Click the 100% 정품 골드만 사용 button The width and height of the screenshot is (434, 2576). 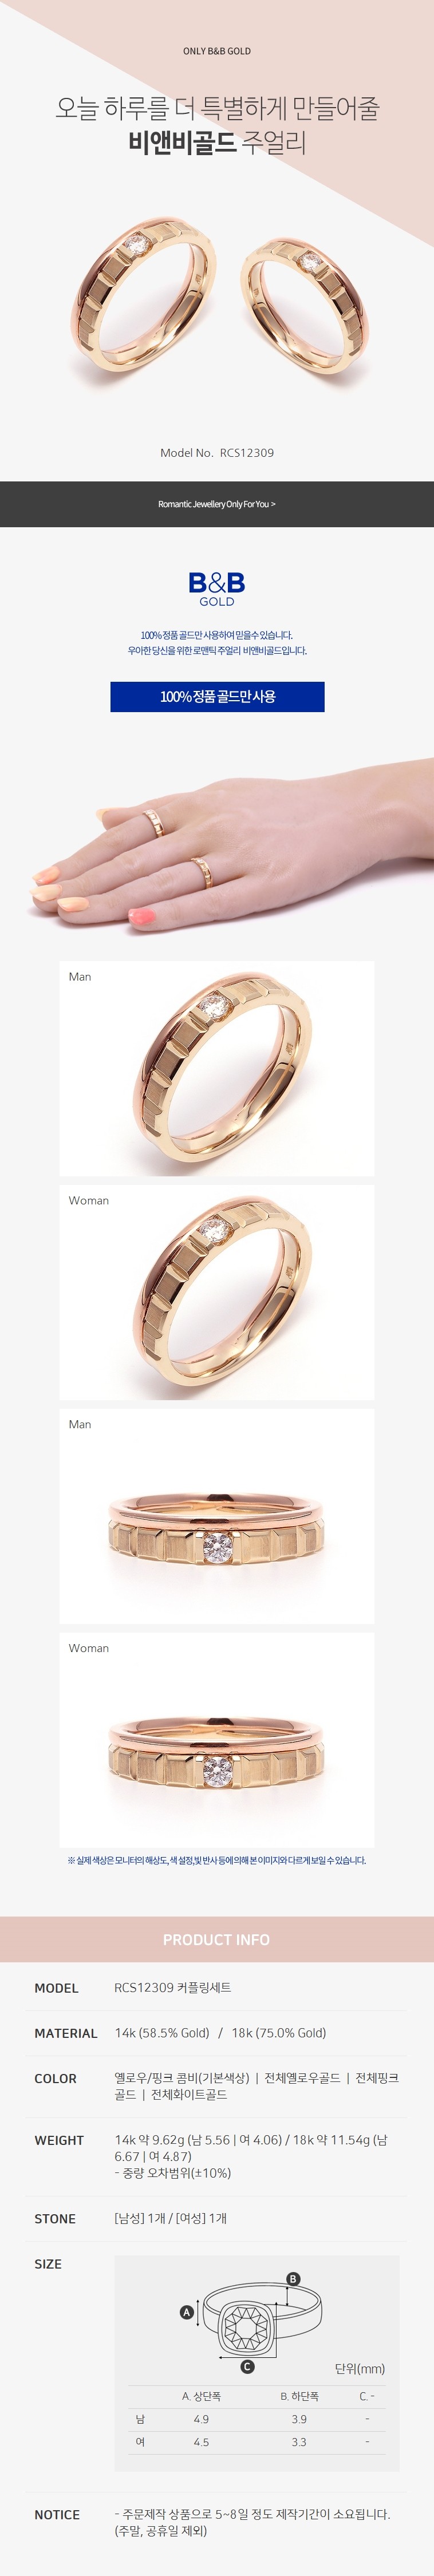tap(217, 696)
